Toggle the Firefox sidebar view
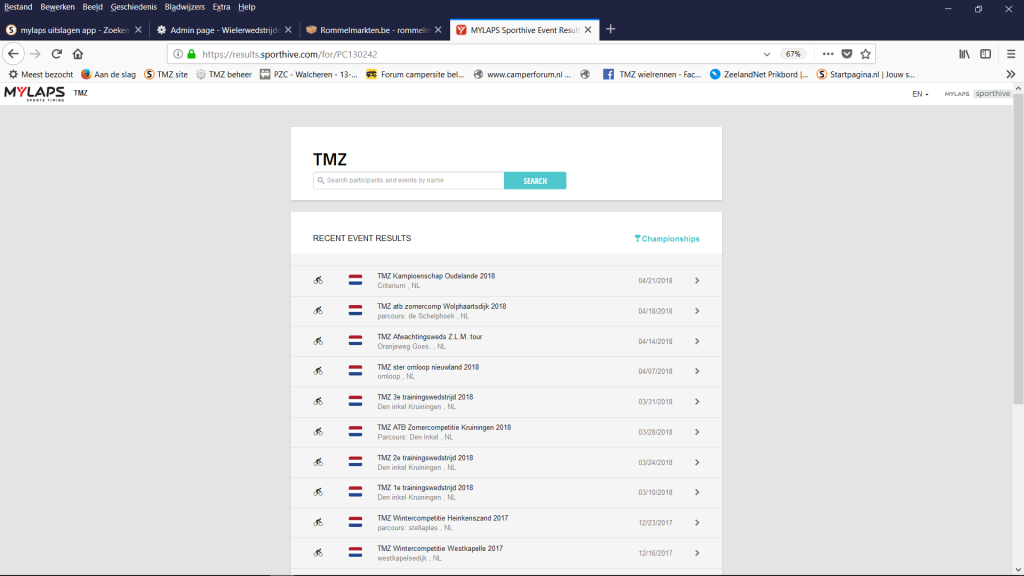The width and height of the screenshot is (1024, 576). coord(986,54)
